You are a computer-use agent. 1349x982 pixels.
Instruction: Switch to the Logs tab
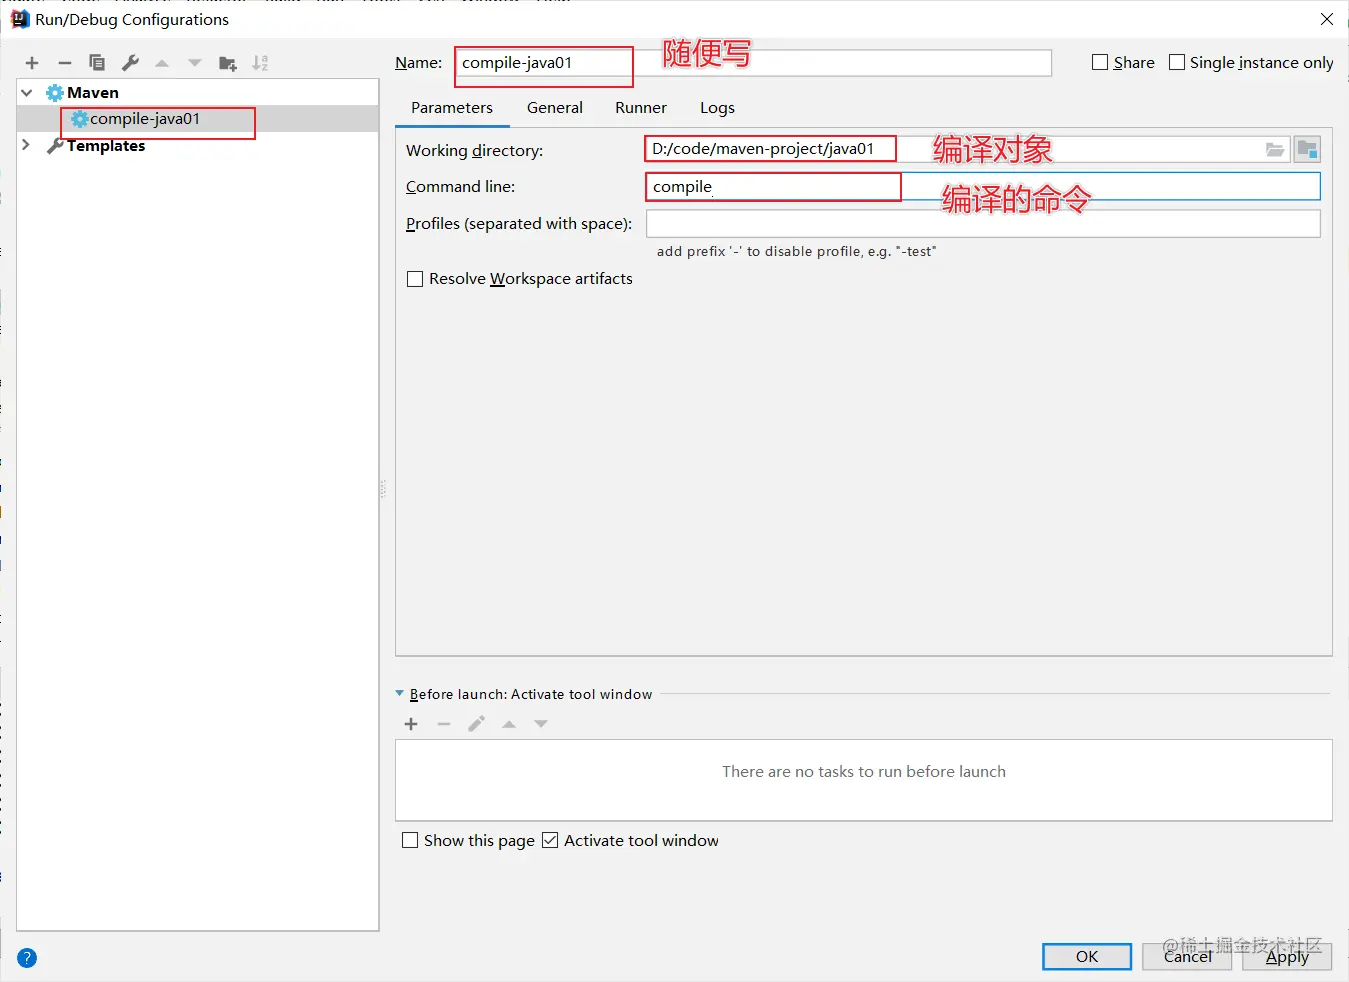tap(717, 108)
